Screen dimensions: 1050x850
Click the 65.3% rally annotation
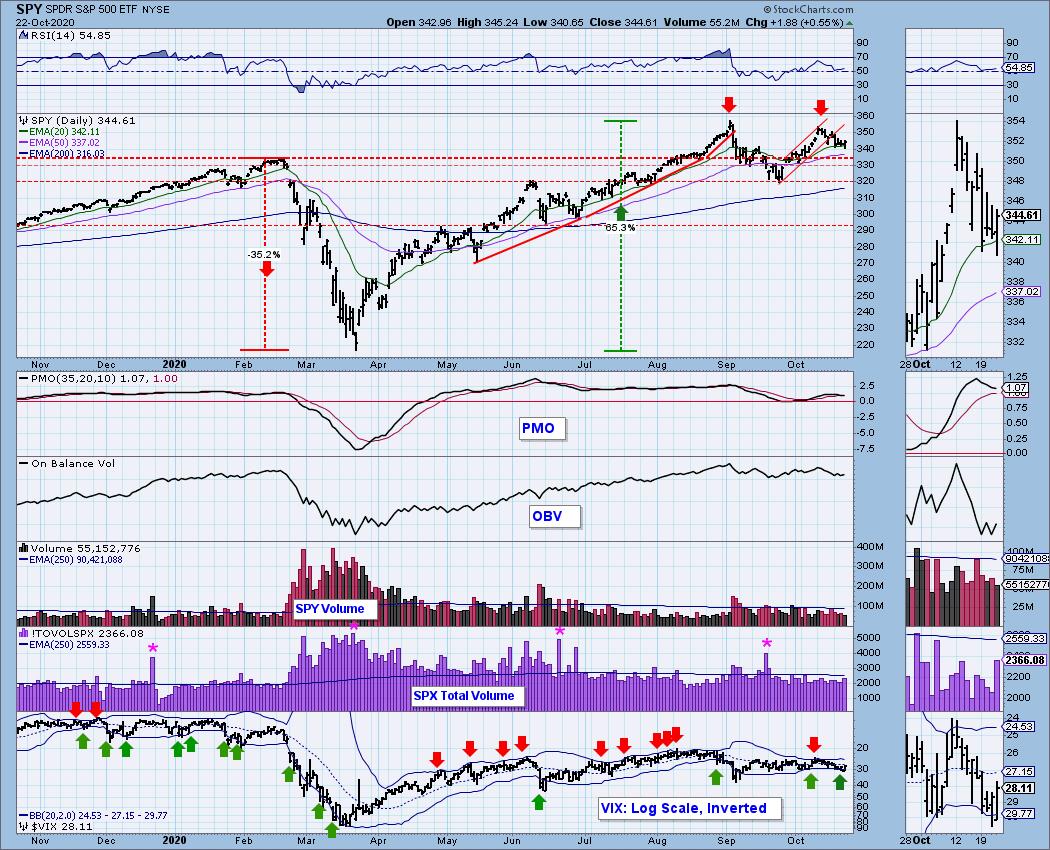pyautogui.click(x=620, y=228)
